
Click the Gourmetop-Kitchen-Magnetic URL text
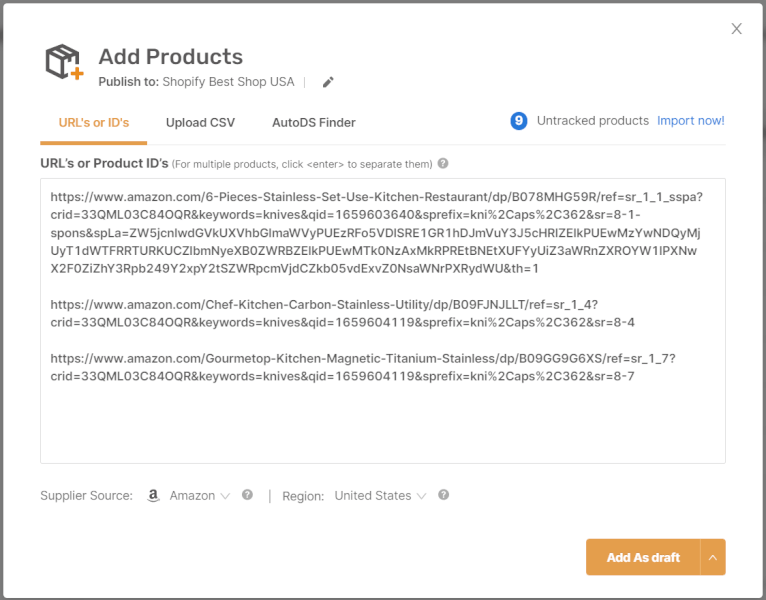click(363, 367)
